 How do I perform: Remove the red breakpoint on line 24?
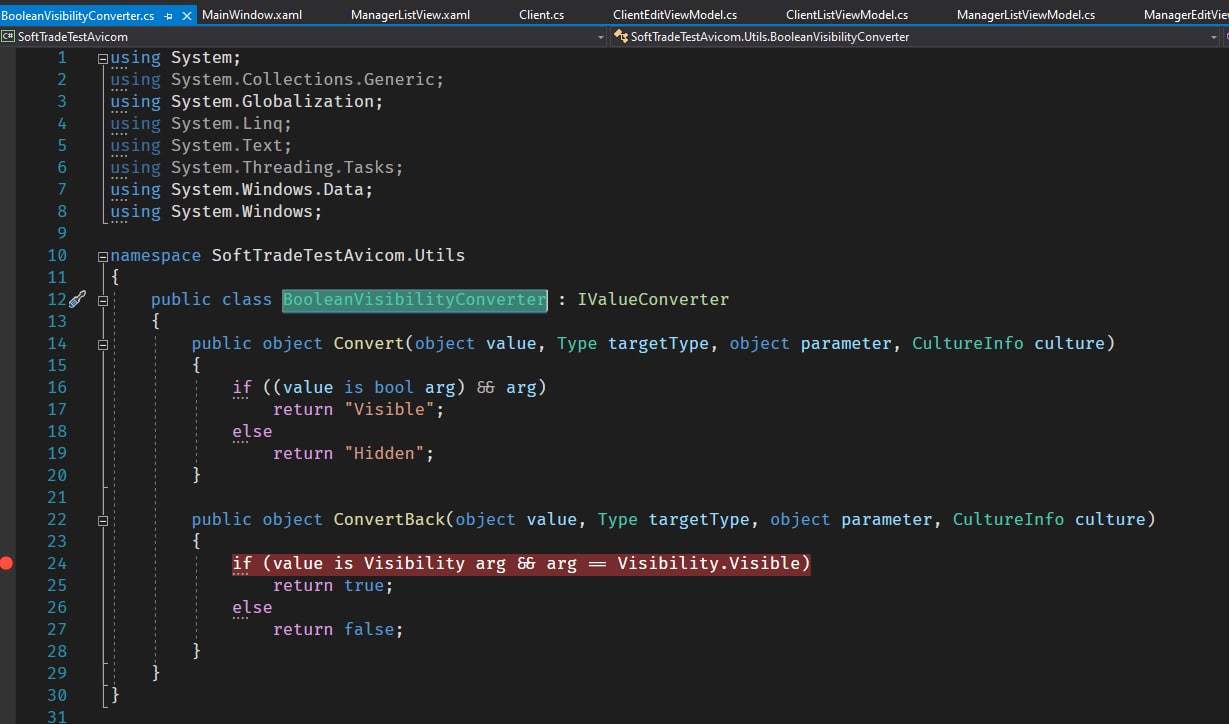point(7,563)
